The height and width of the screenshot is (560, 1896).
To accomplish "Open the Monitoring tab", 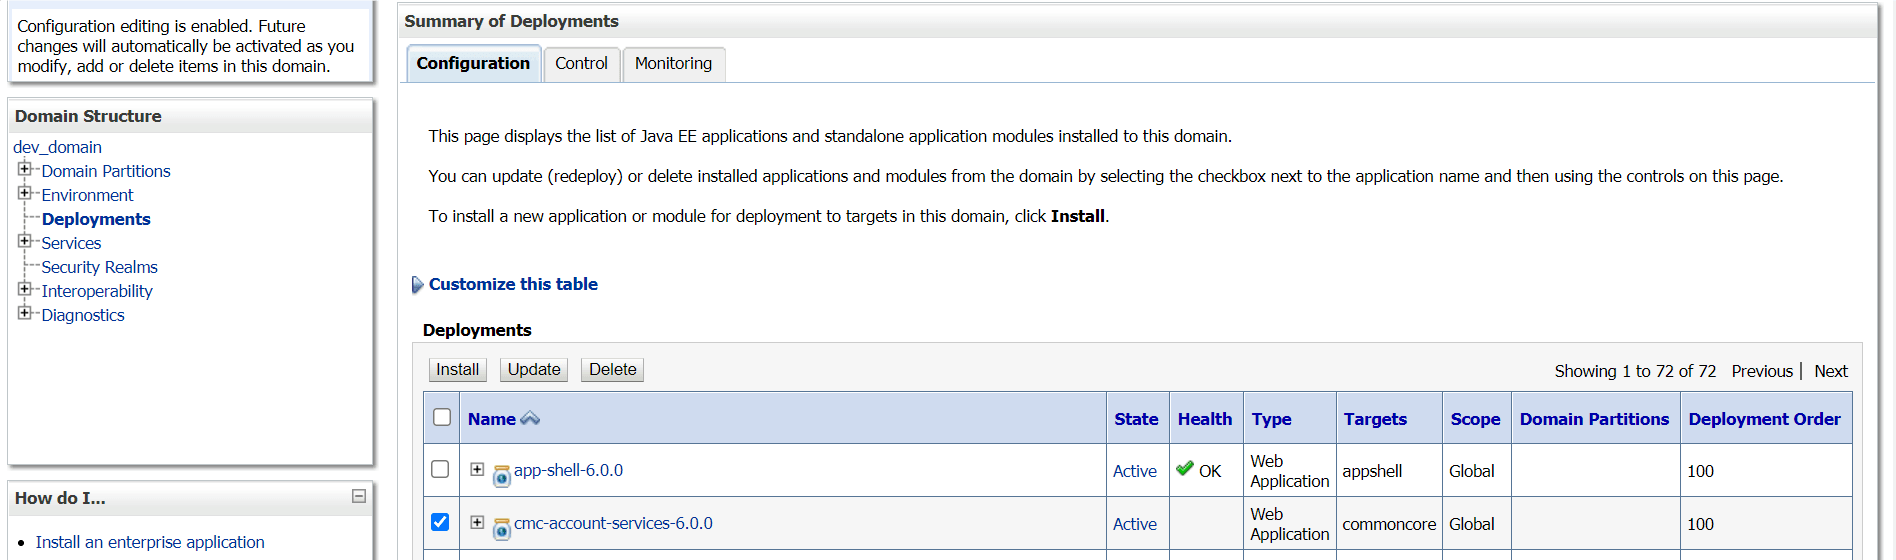I will [x=674, y=64].
